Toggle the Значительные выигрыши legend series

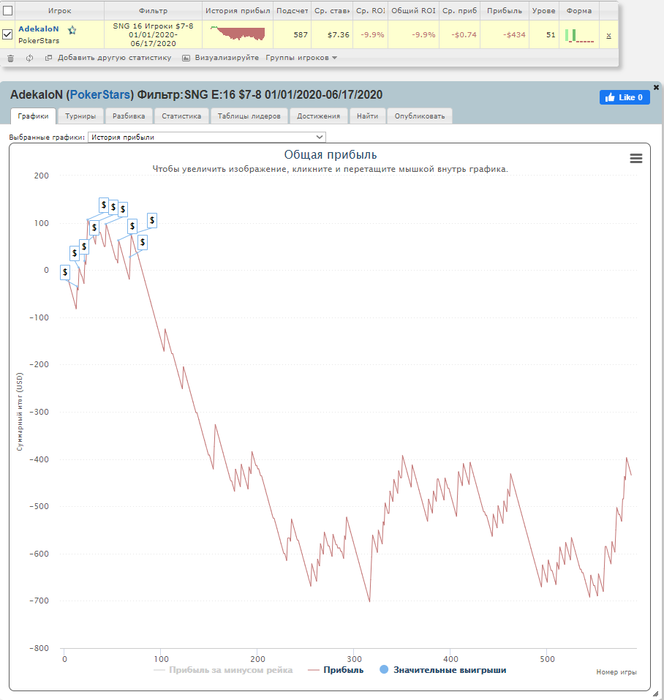tap(443, 670)
